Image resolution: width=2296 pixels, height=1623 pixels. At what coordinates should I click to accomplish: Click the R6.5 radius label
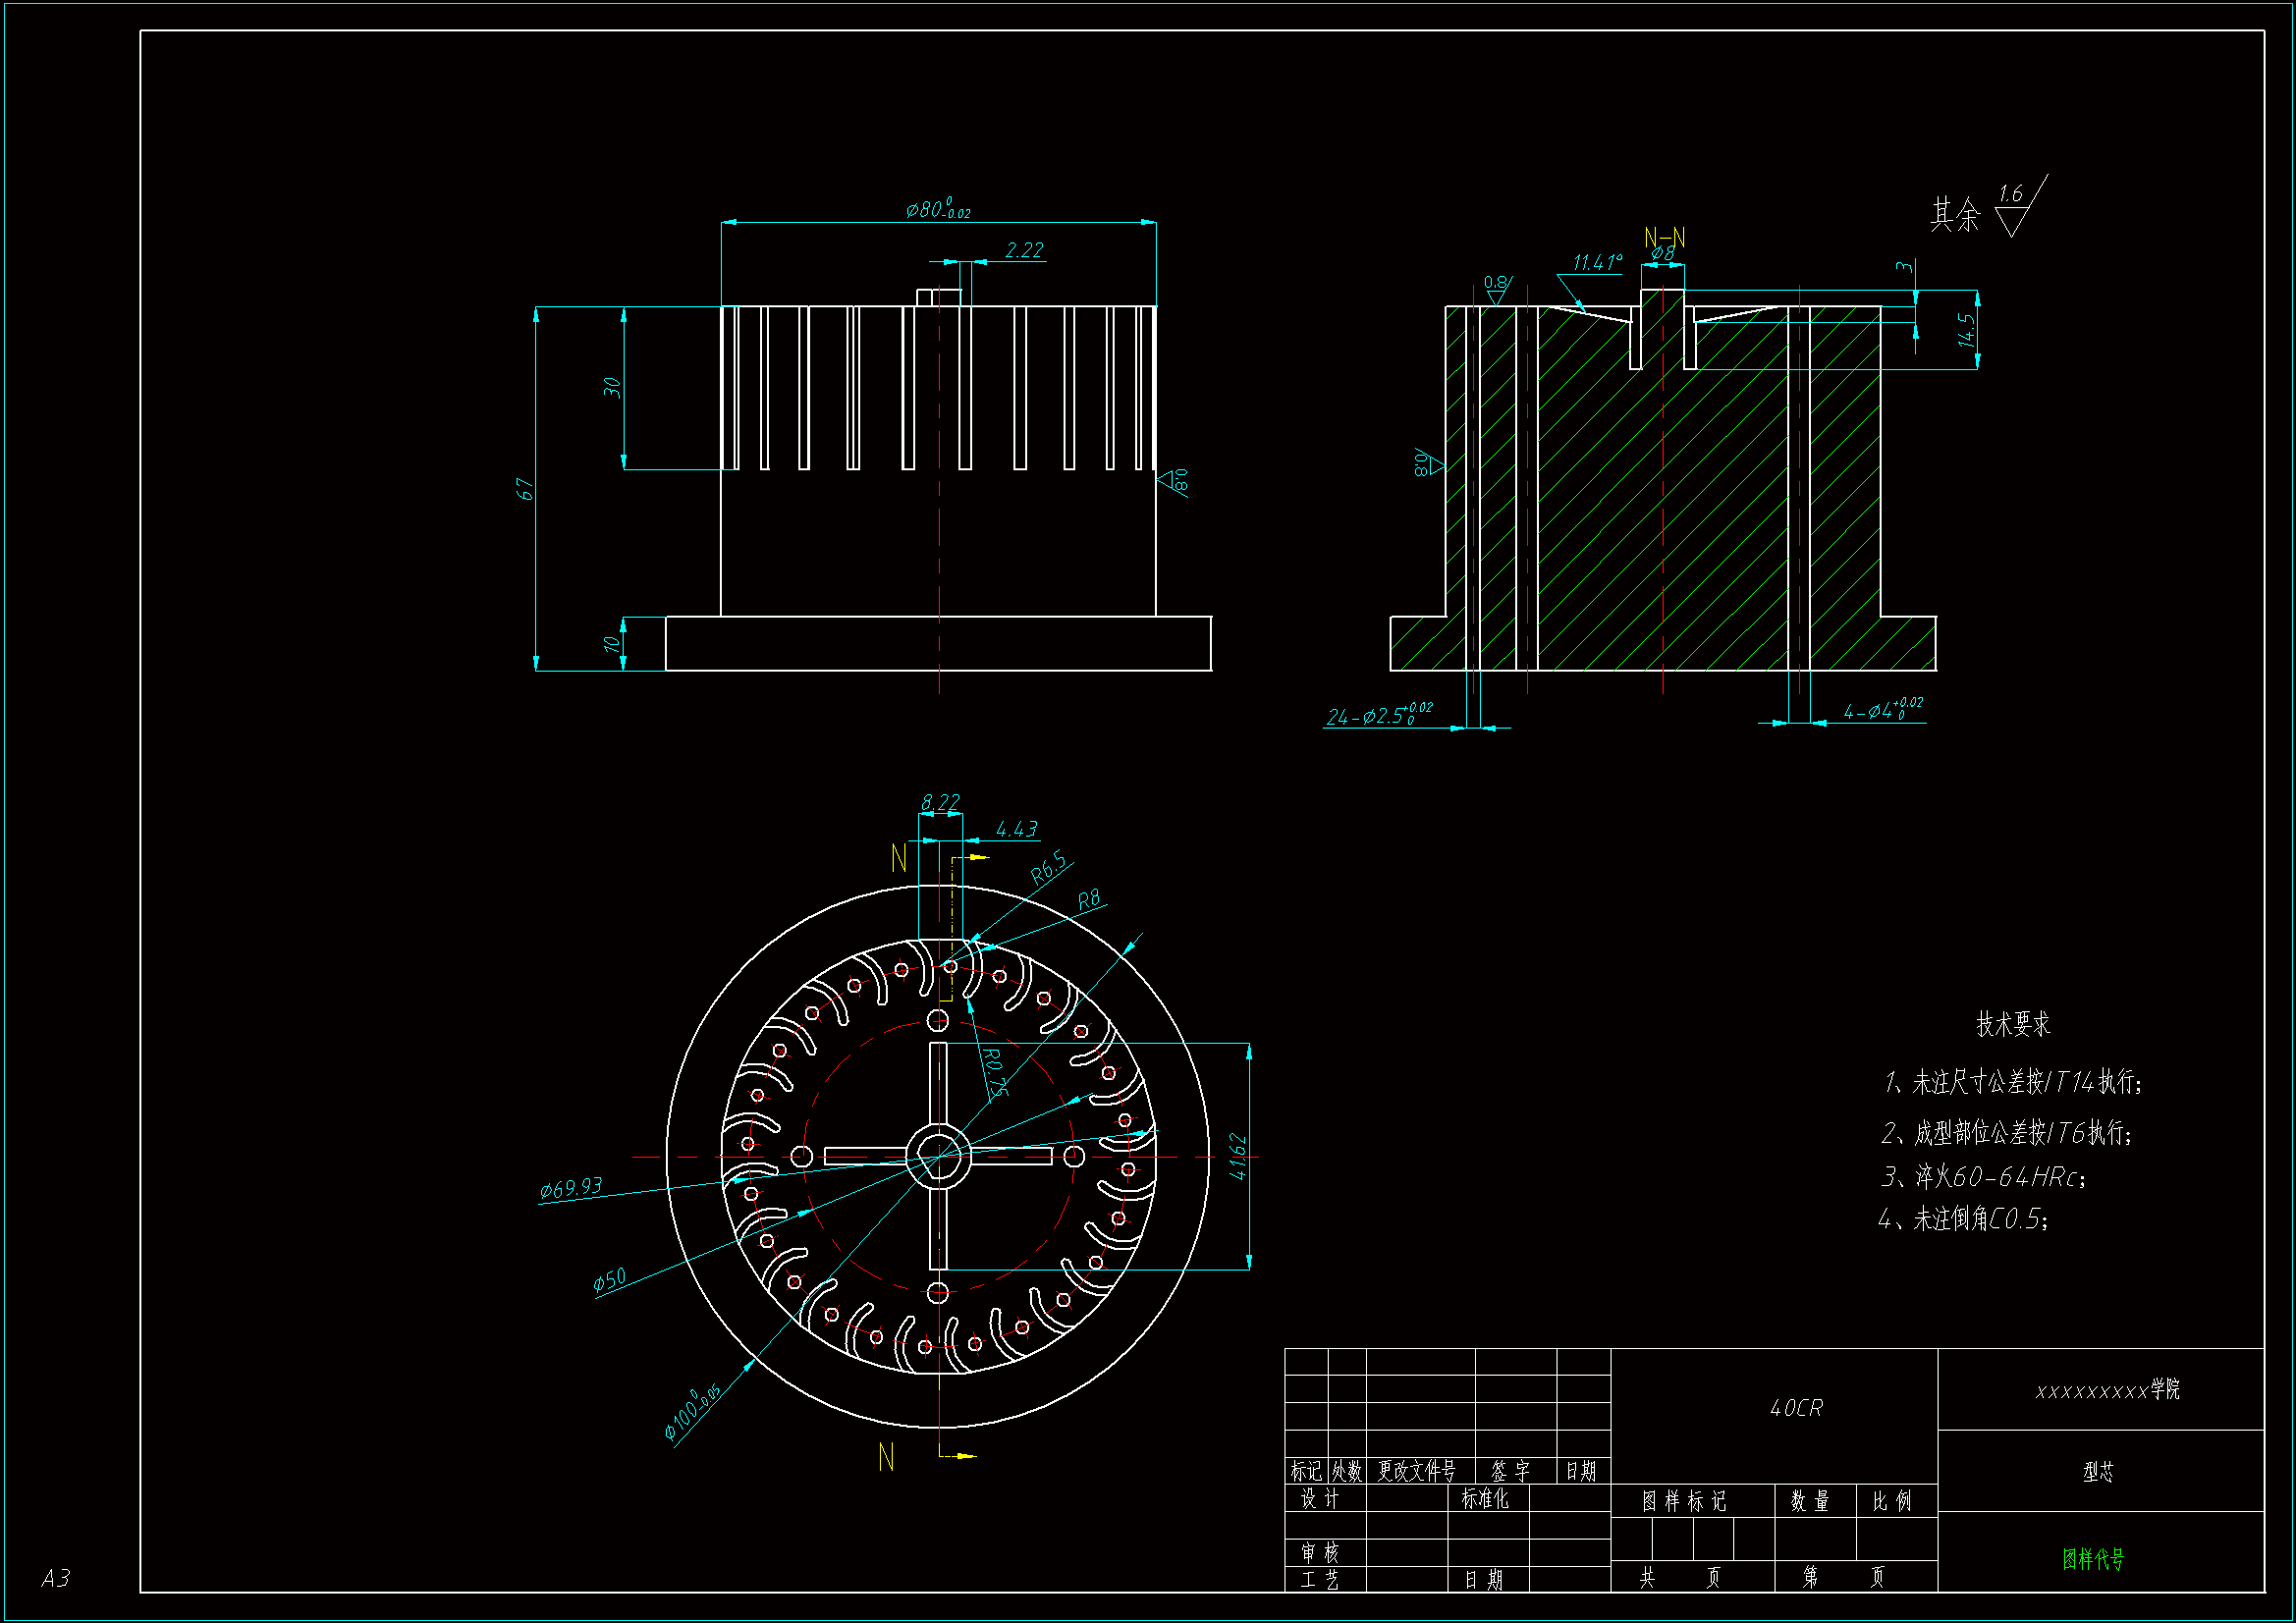click(1049, 868)
